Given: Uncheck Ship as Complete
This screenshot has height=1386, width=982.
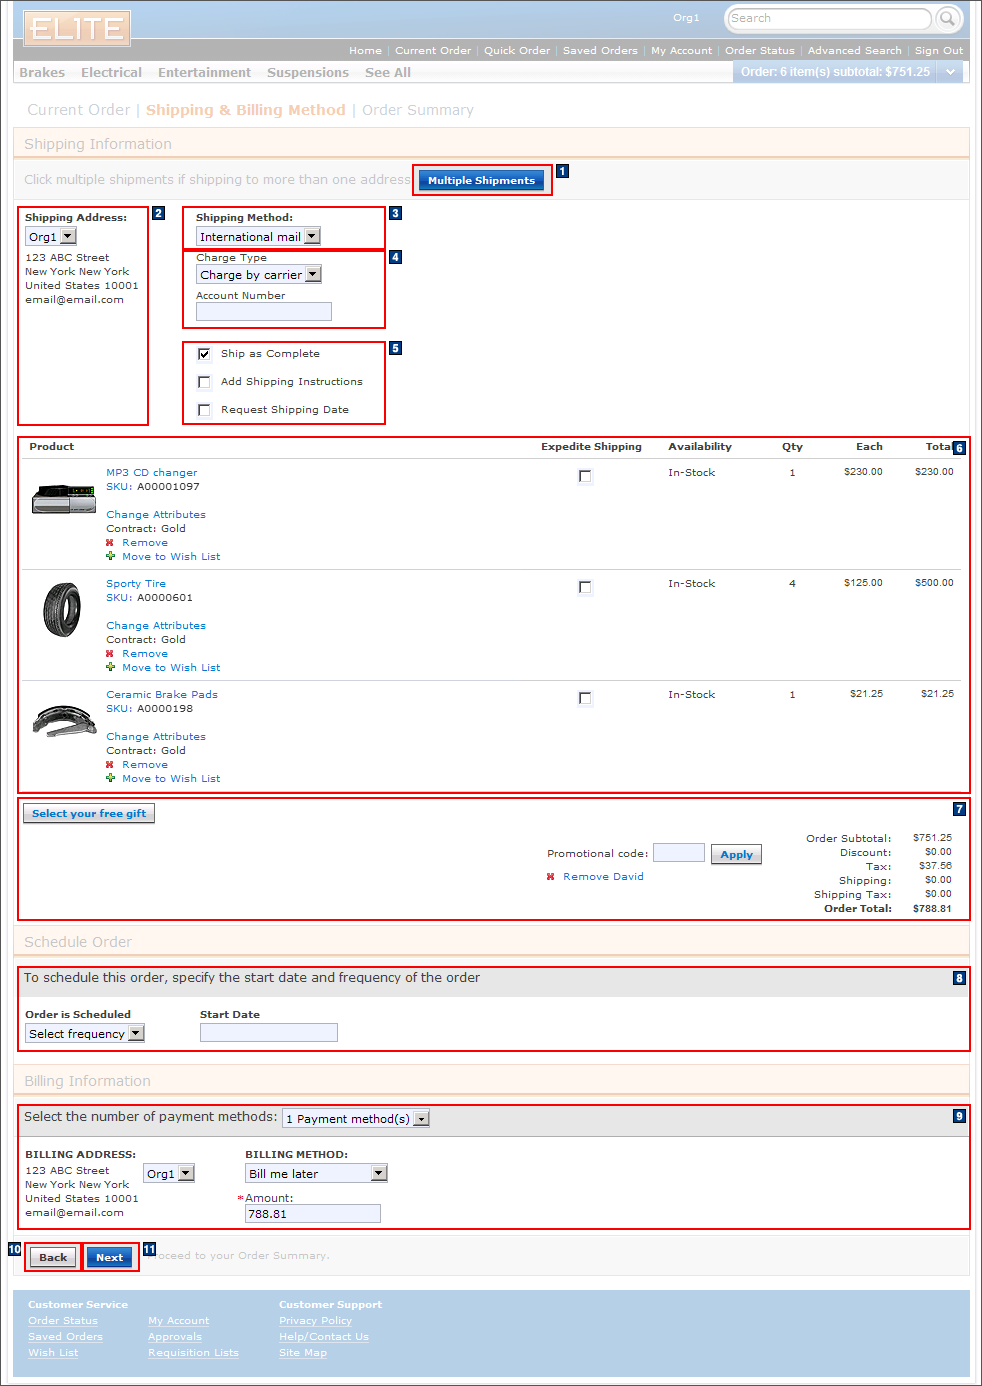Looking at the screenshot, I should coord(204,353).
